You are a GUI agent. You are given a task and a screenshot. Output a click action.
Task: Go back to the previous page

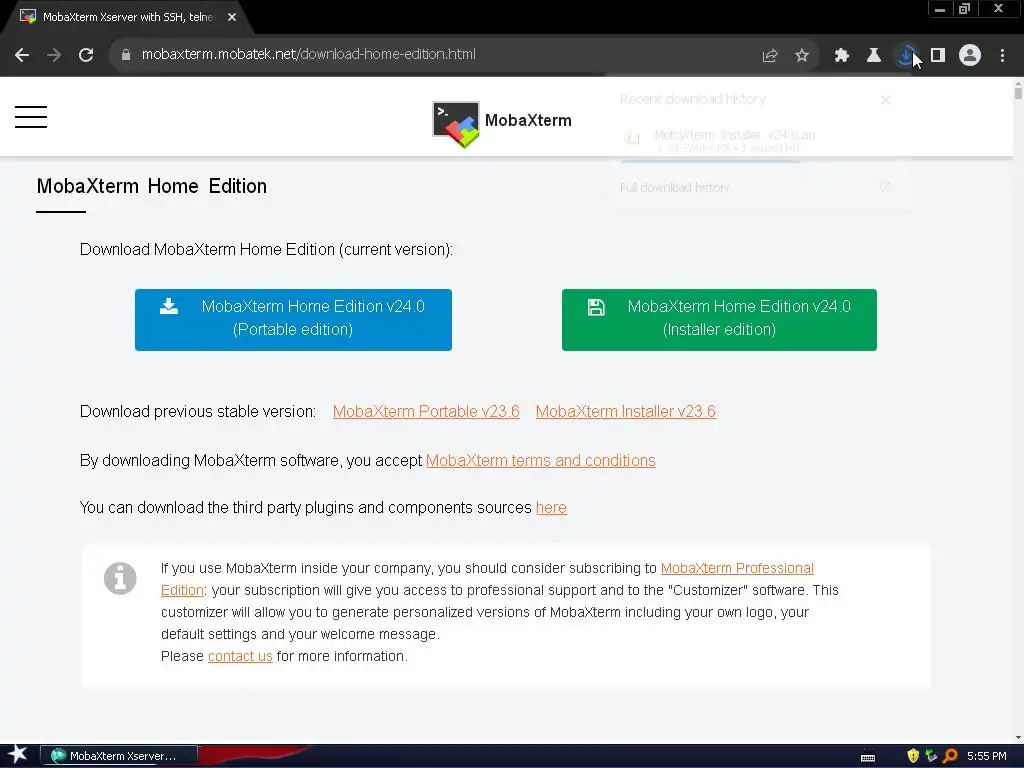coord(22,55)
